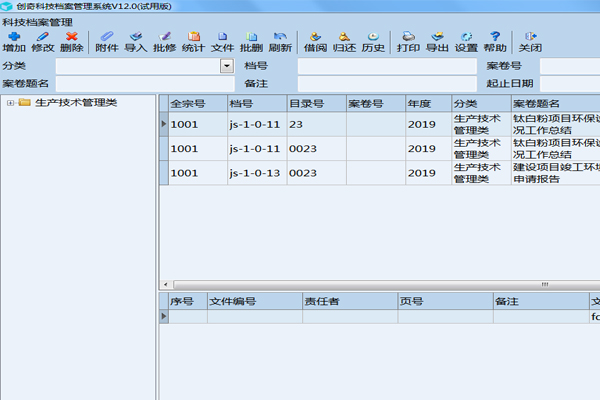Image resolution: width=600 pixels, height=400 pixels.
Task: Select the 生产技术管理类 tree item
Action: point(75,102)
